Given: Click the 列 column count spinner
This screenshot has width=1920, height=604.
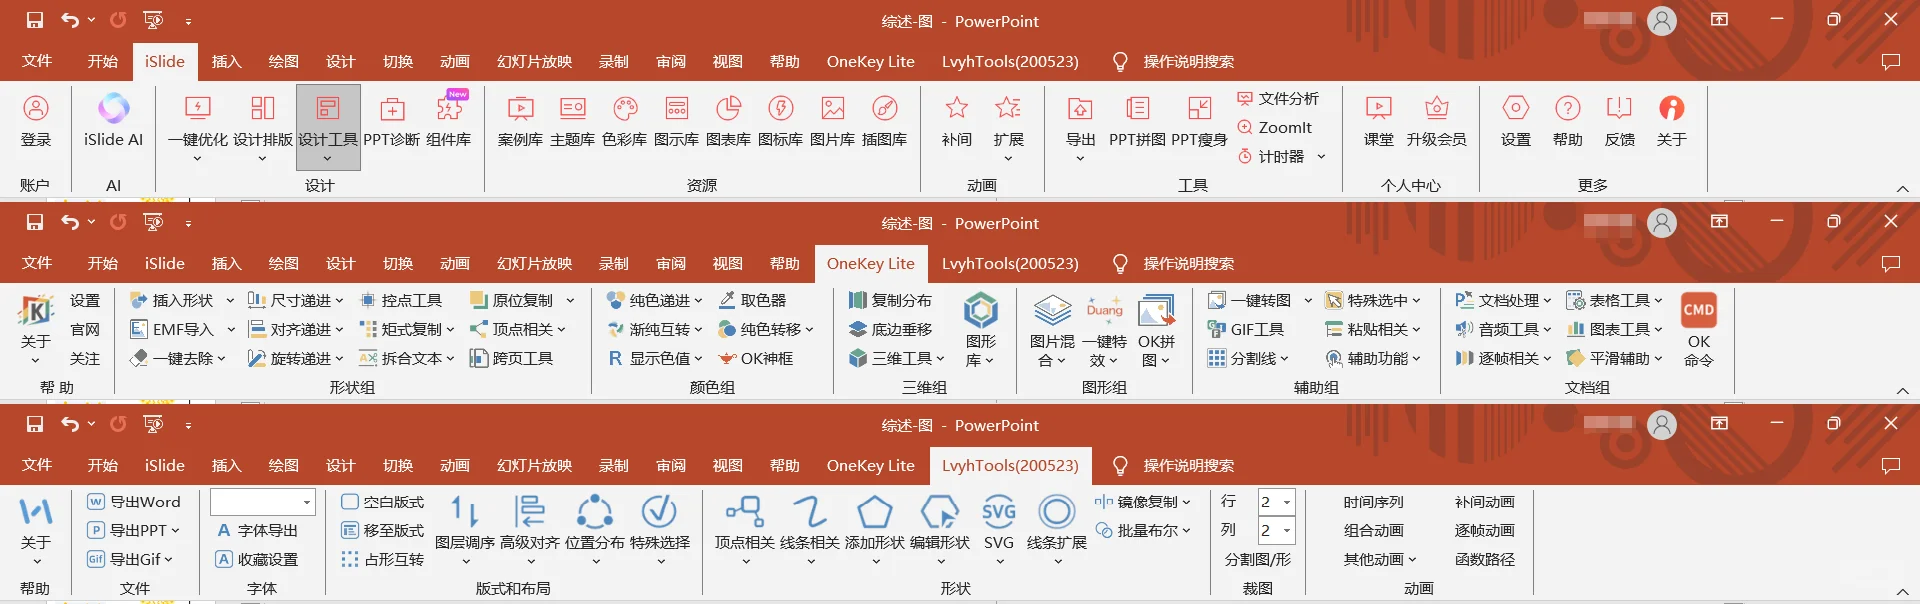Looking at the screenshot, I should click(1276, 530).
